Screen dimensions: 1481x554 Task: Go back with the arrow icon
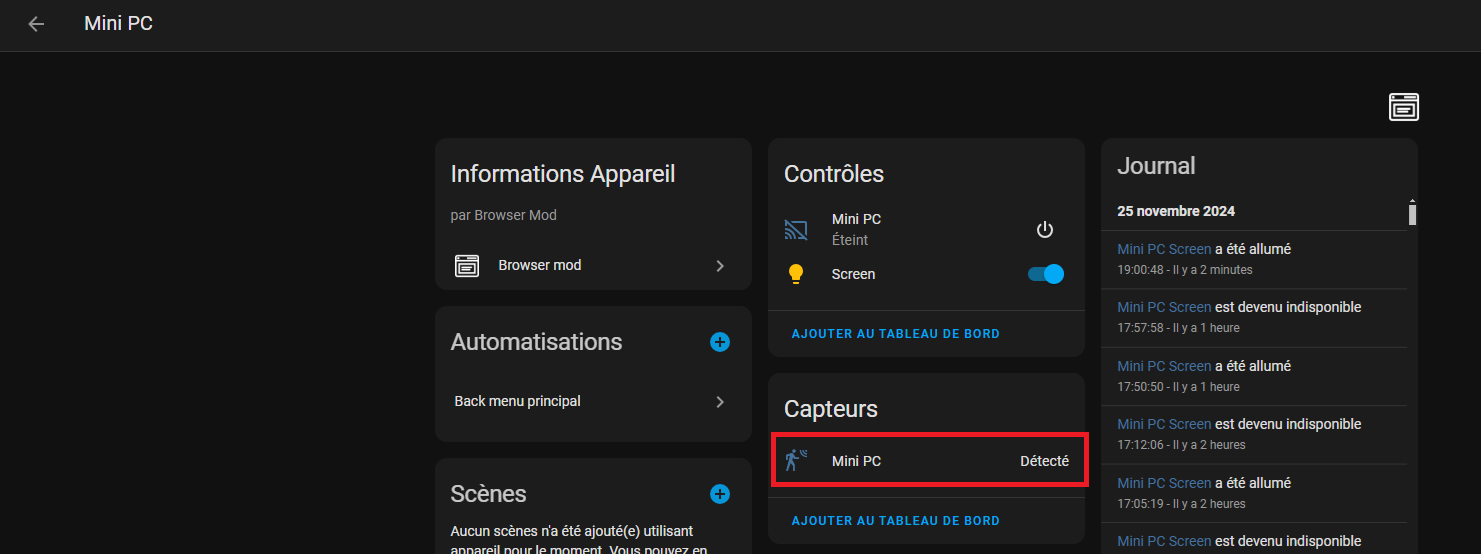tap(36, 24)
